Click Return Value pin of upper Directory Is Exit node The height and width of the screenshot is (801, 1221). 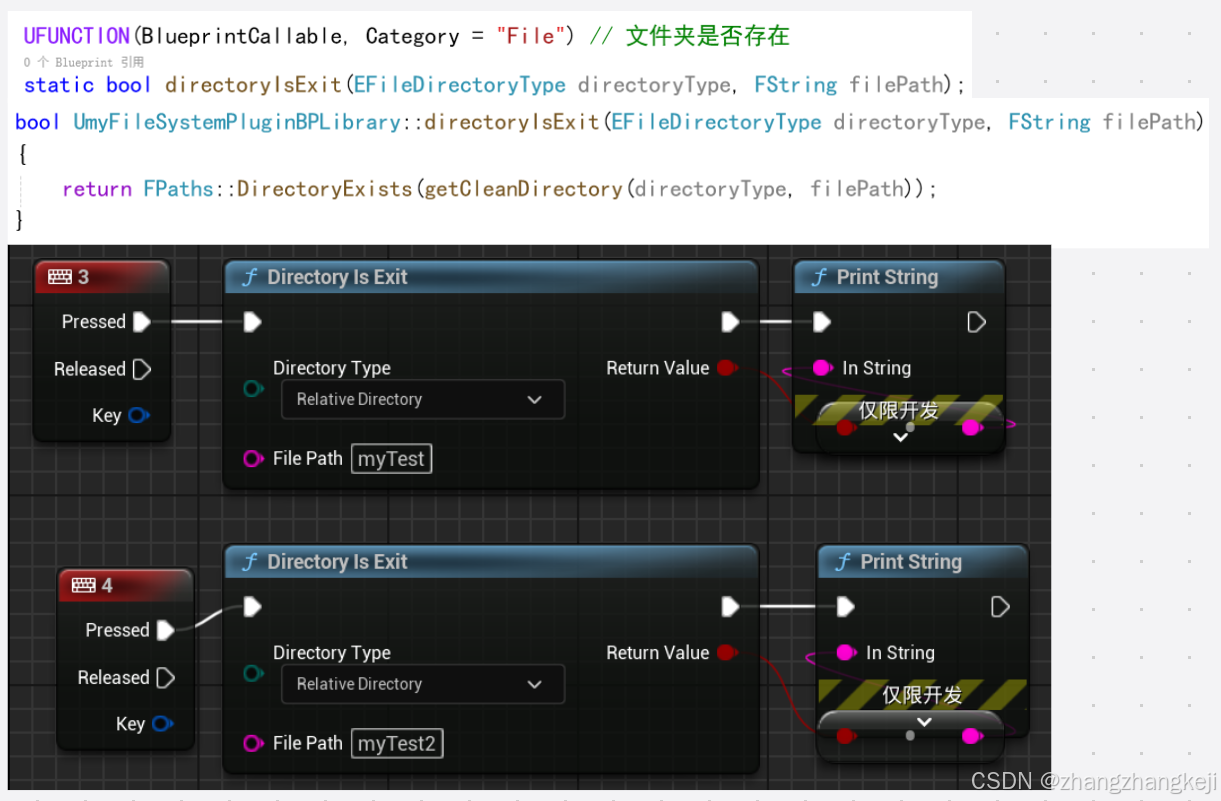(728, 368)
